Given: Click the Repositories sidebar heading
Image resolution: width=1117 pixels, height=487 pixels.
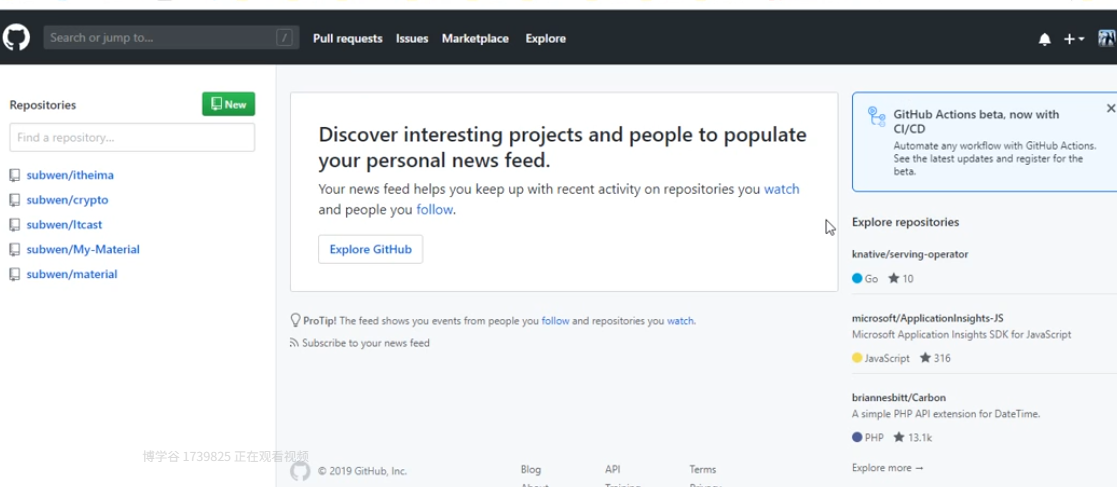Looking at the screenshot, I should pos(43,105).
